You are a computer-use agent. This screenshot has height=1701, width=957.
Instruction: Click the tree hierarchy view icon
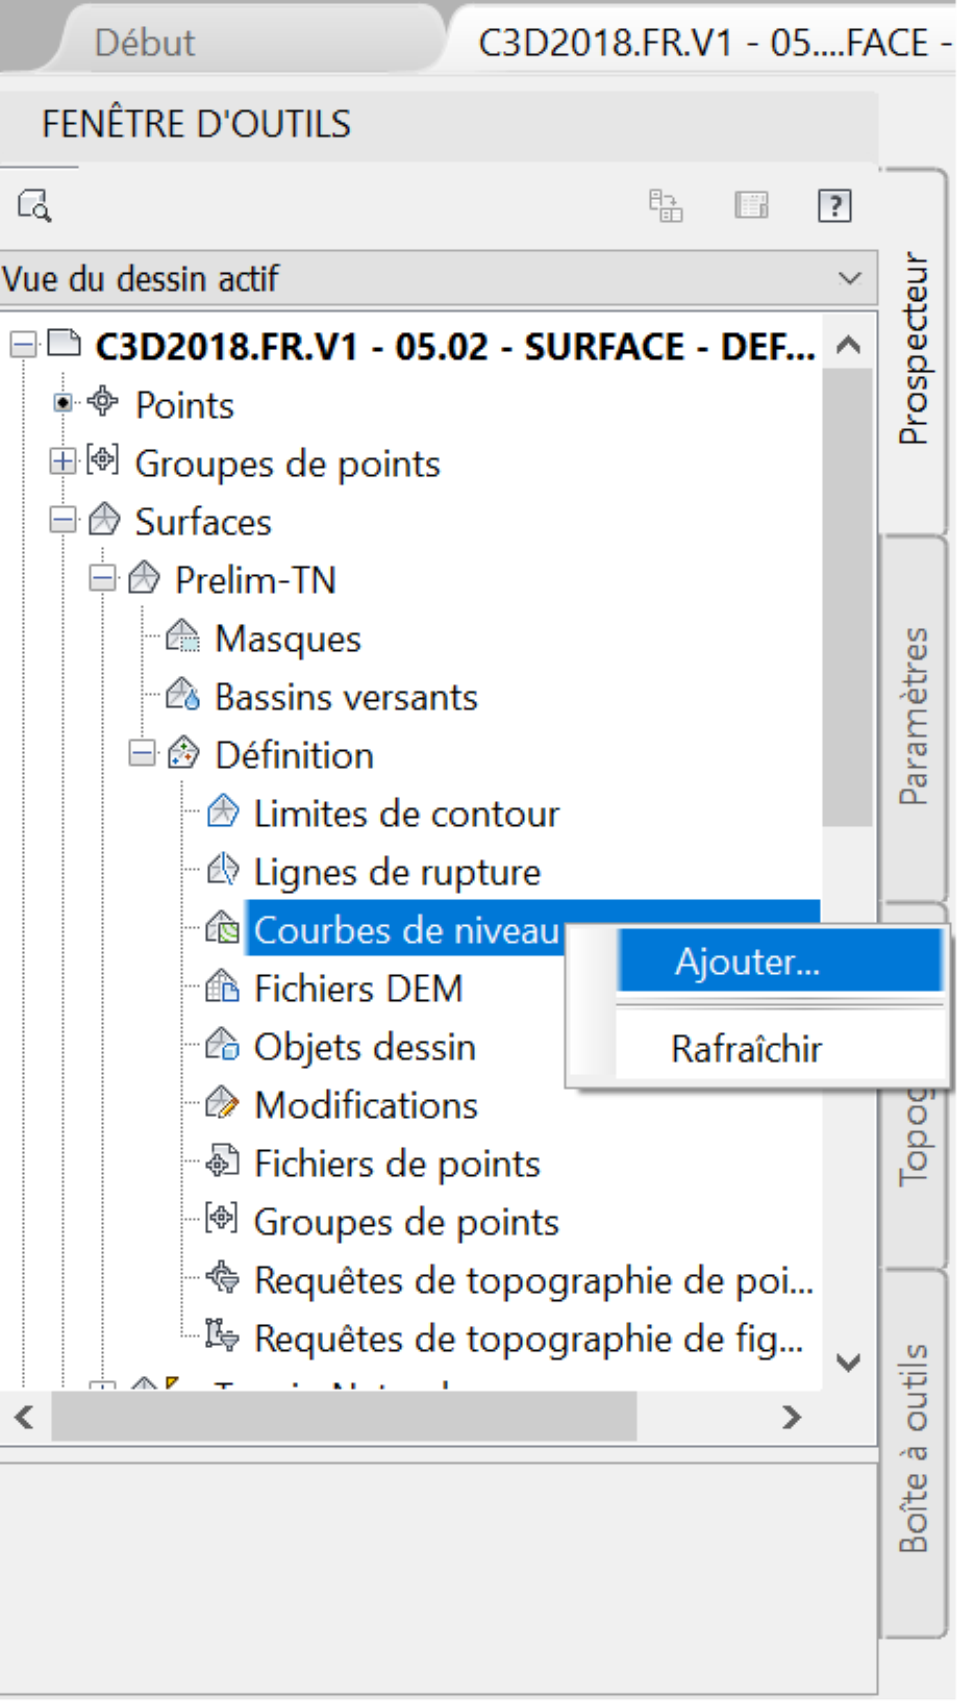tap(665, 206)
